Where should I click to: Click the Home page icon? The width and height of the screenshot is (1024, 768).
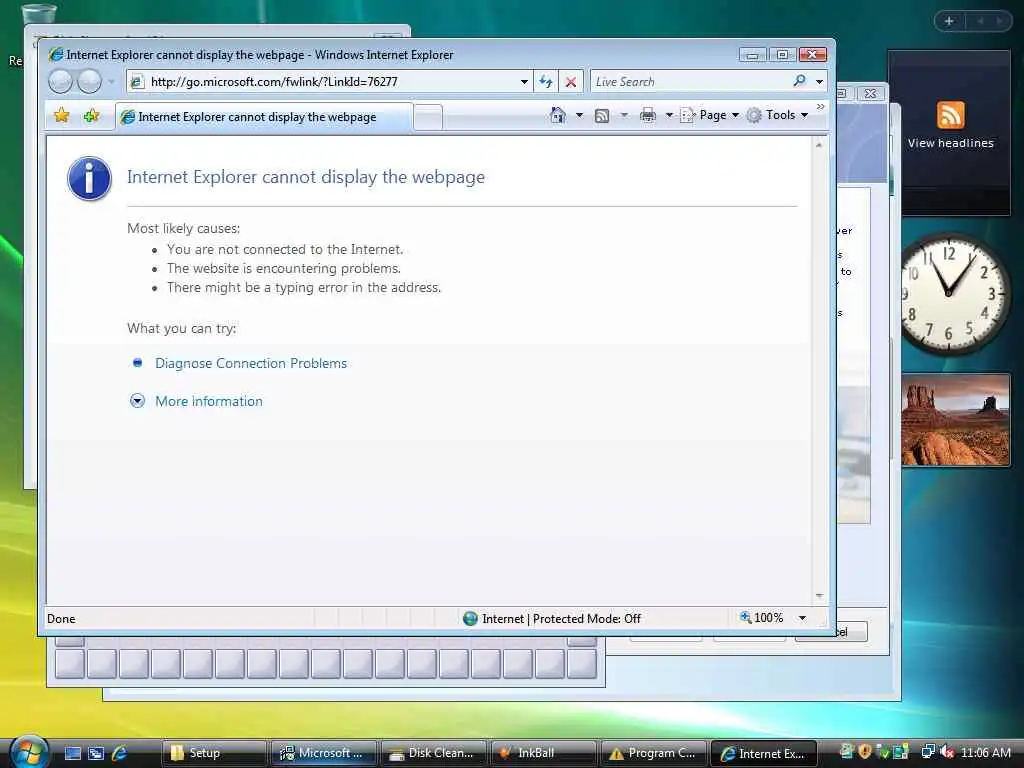click(558, 115)
